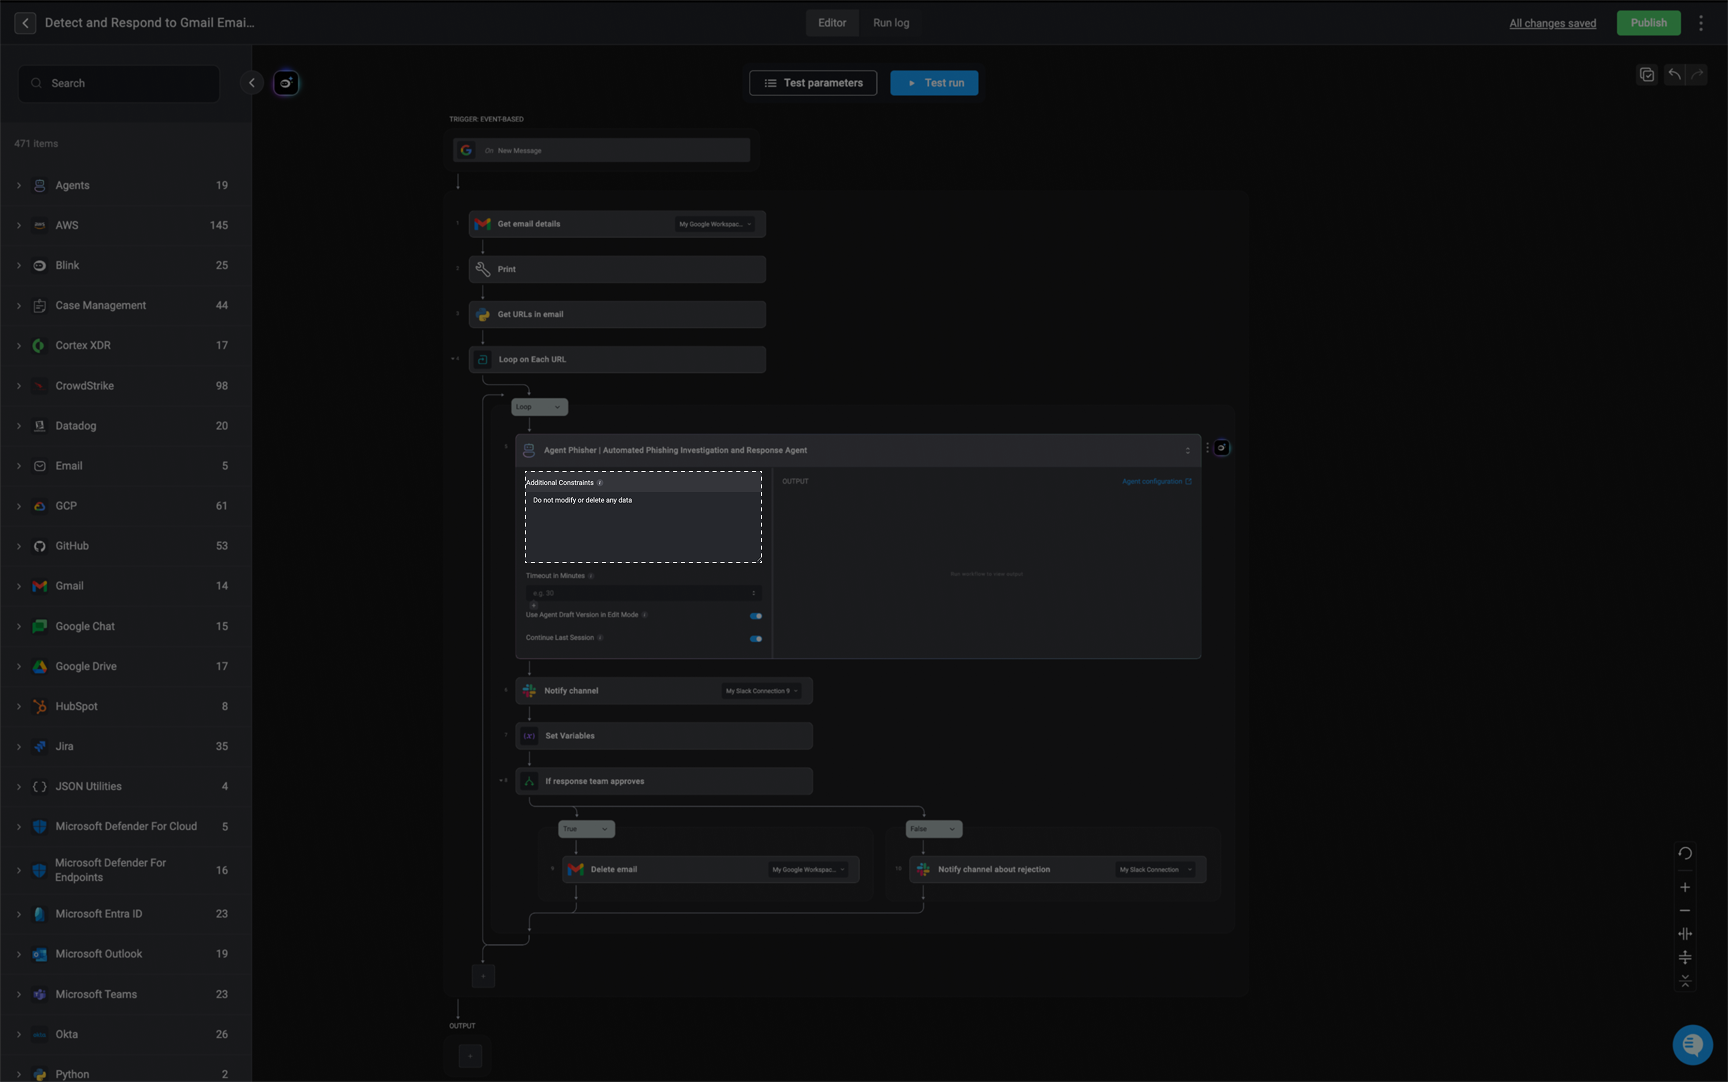Click the add step plus below loop
The width and height of the screenshot is (1728, 1082).
pyautogui.click(x=483, y=976)
